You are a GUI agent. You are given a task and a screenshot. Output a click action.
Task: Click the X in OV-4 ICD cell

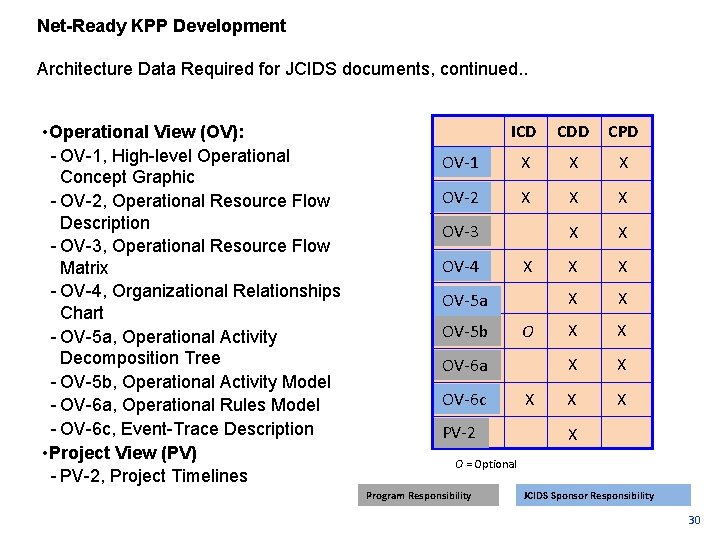tap(528, 266)
